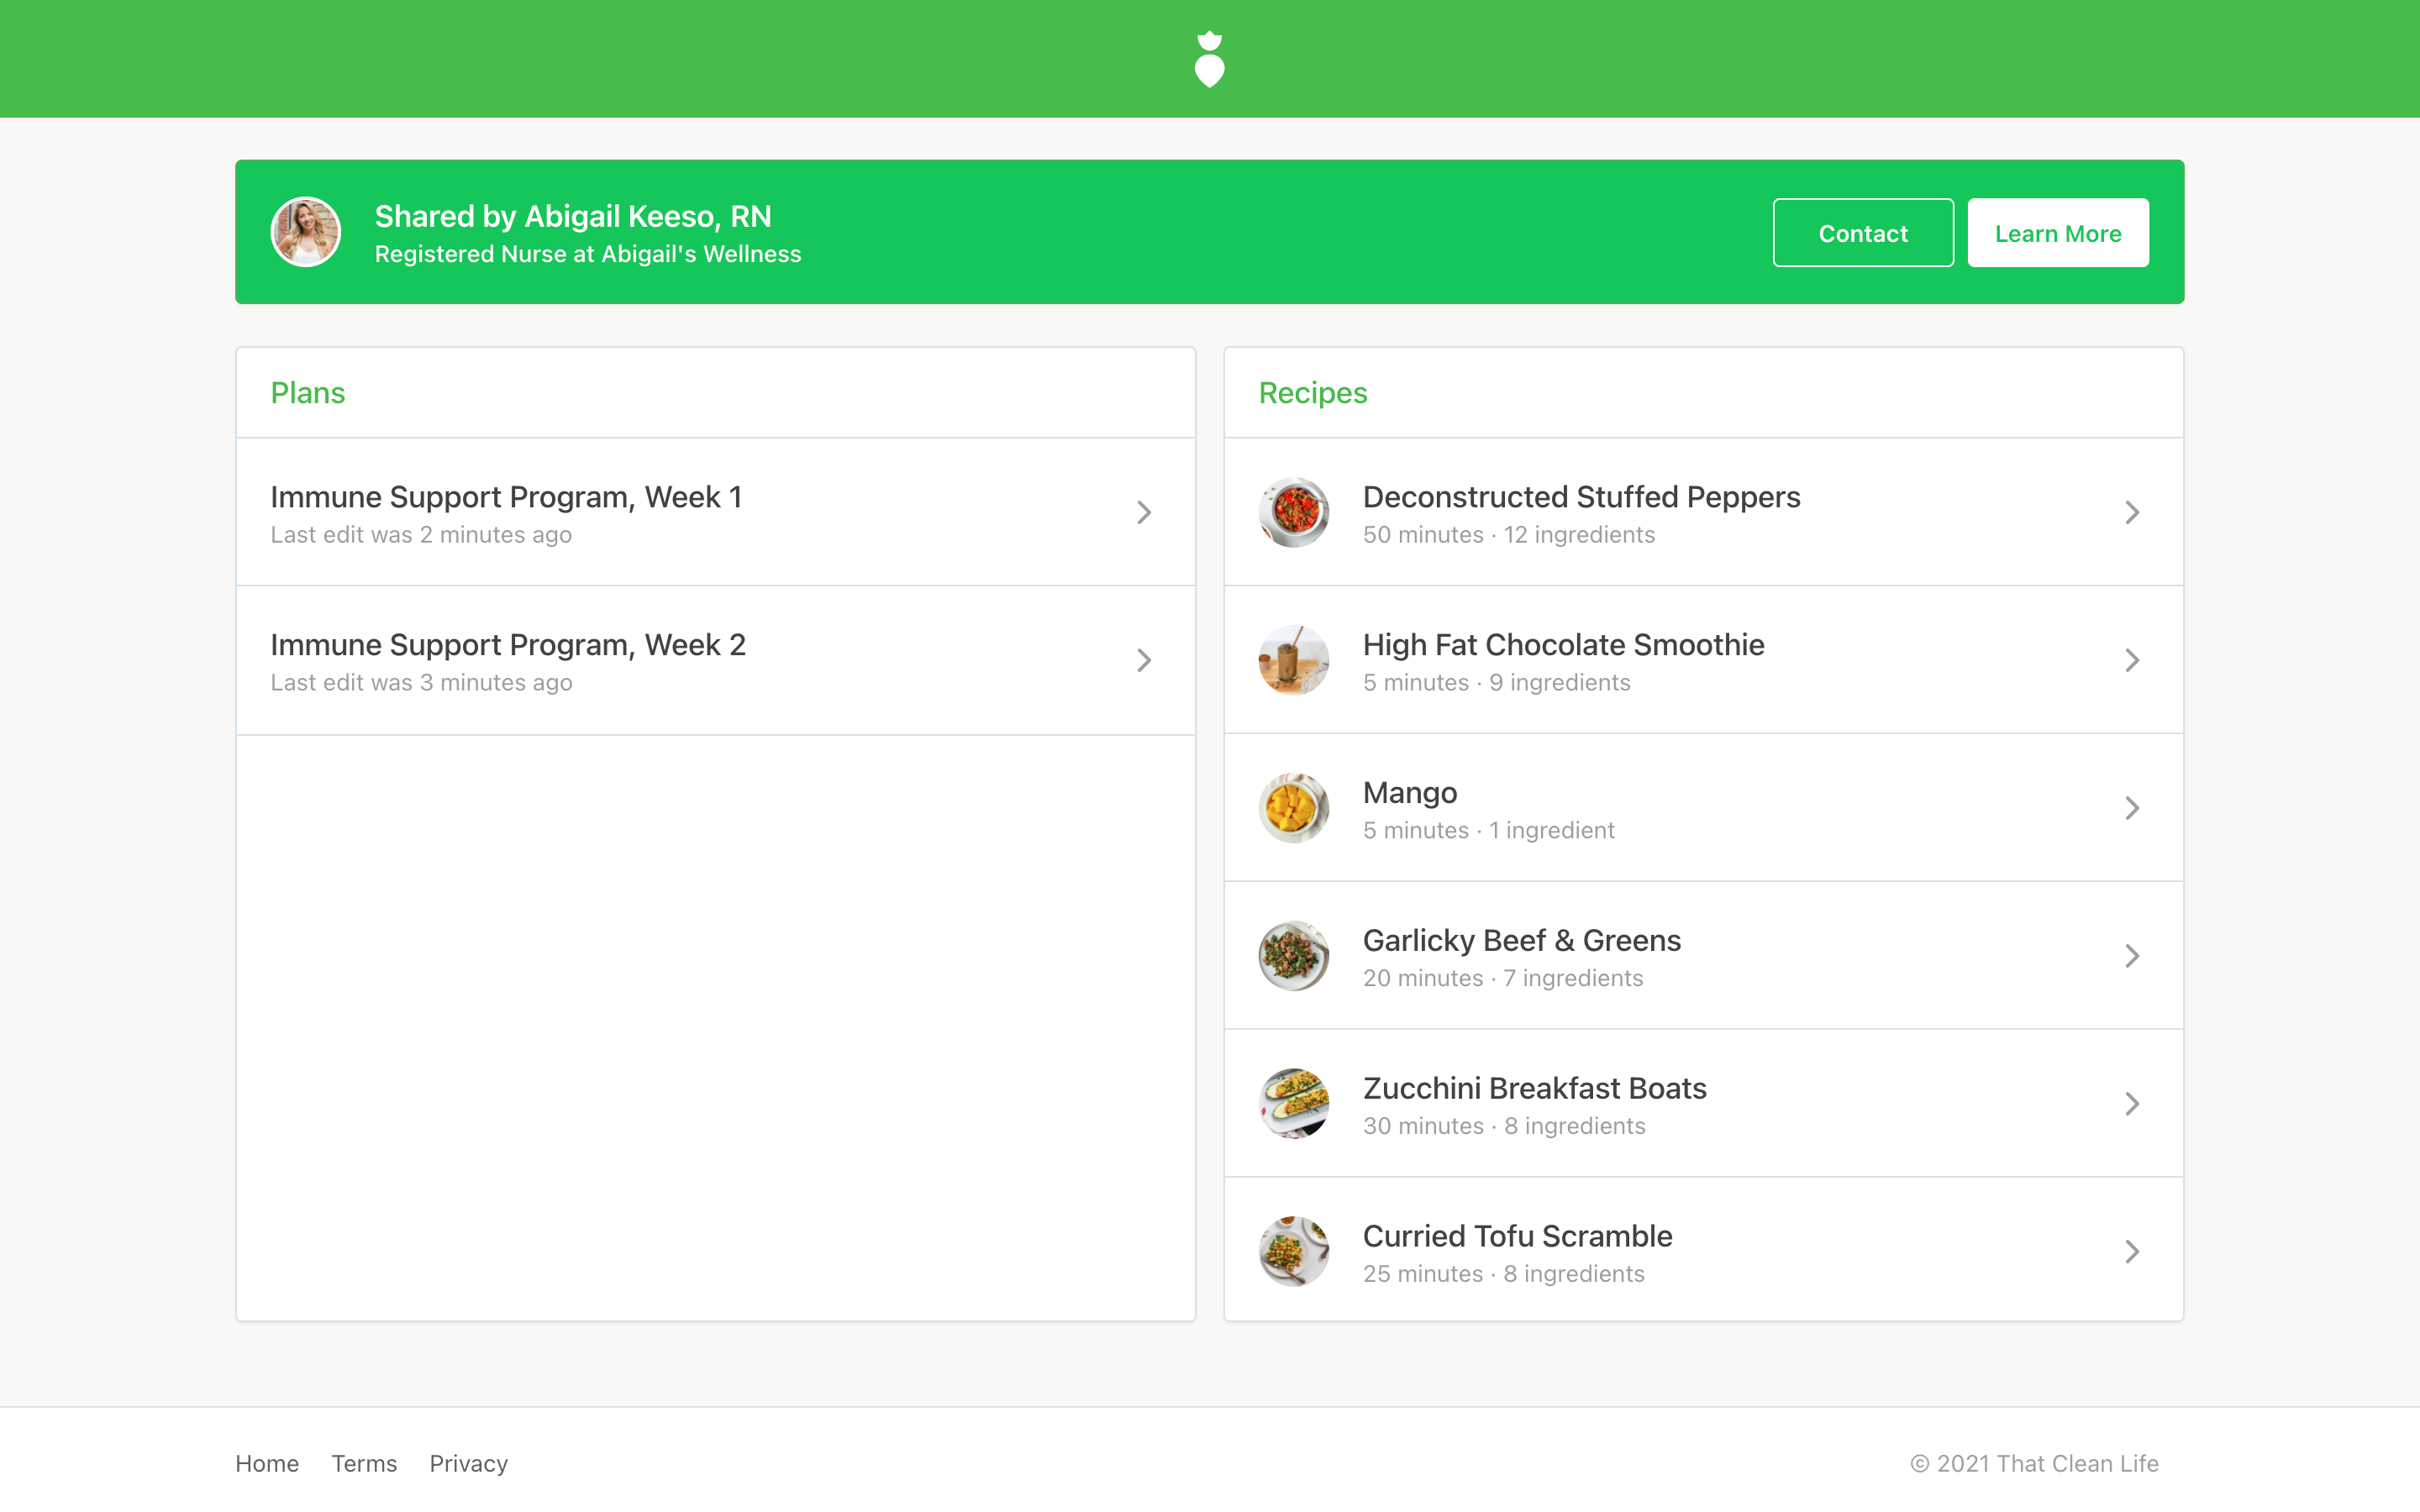Open the Terms footer link
The image size is (2420, 1512).
pyautogui.click(x=364, y=1463)
